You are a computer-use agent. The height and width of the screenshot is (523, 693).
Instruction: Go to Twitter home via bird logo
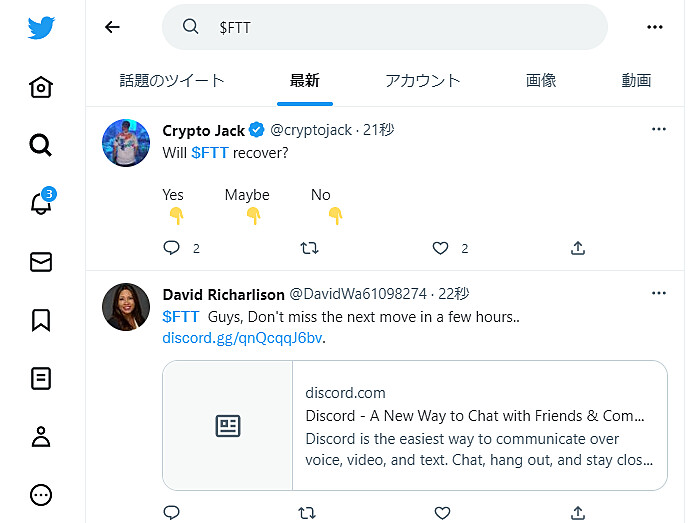coord(41,28)
